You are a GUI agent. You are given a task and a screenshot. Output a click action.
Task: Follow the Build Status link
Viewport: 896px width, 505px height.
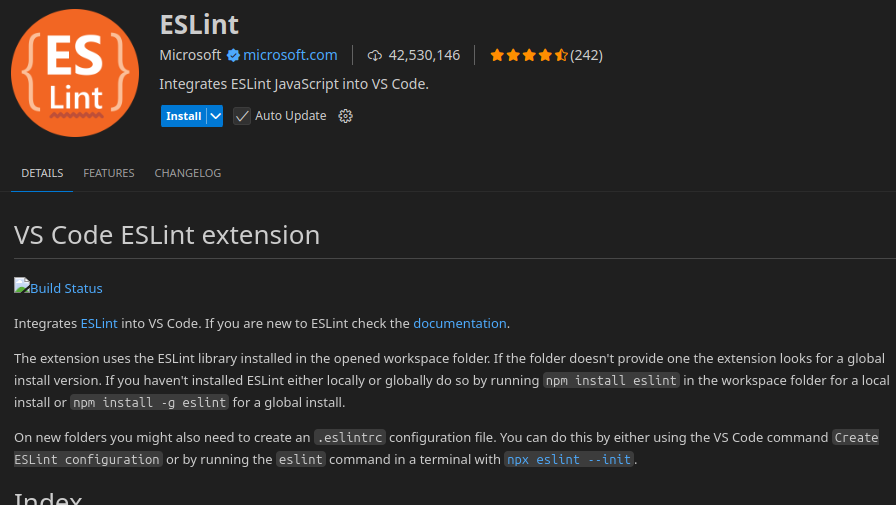67,289
